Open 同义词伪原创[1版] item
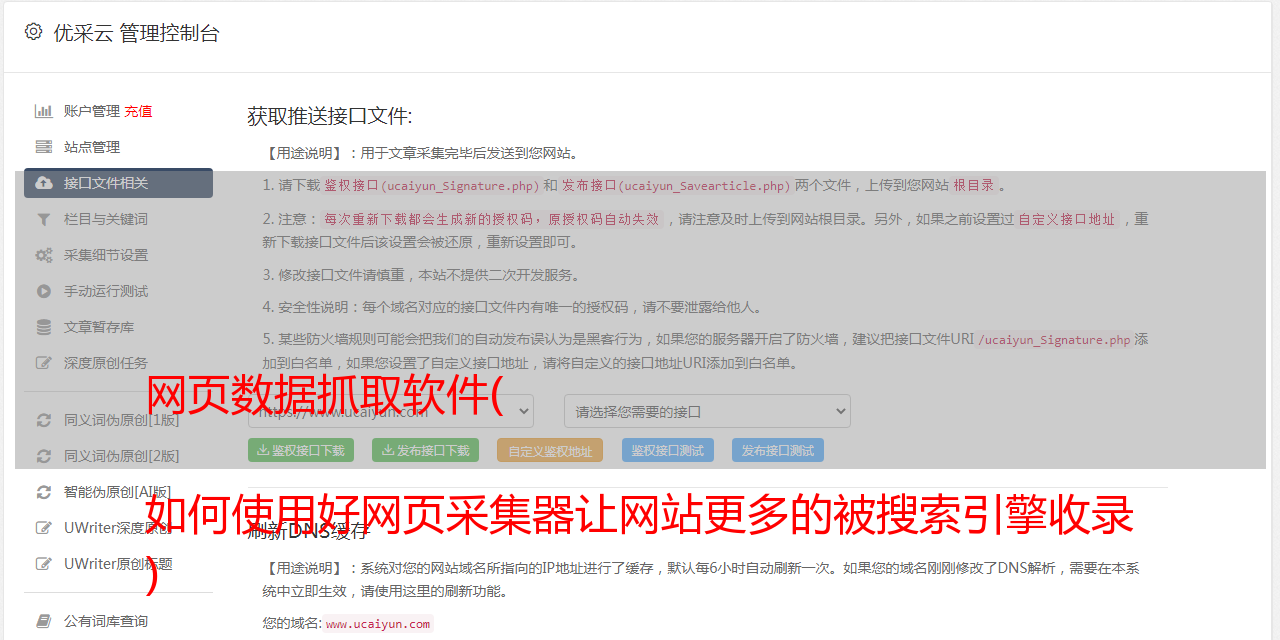1280x640 pixels. click(x=122, y=420)
